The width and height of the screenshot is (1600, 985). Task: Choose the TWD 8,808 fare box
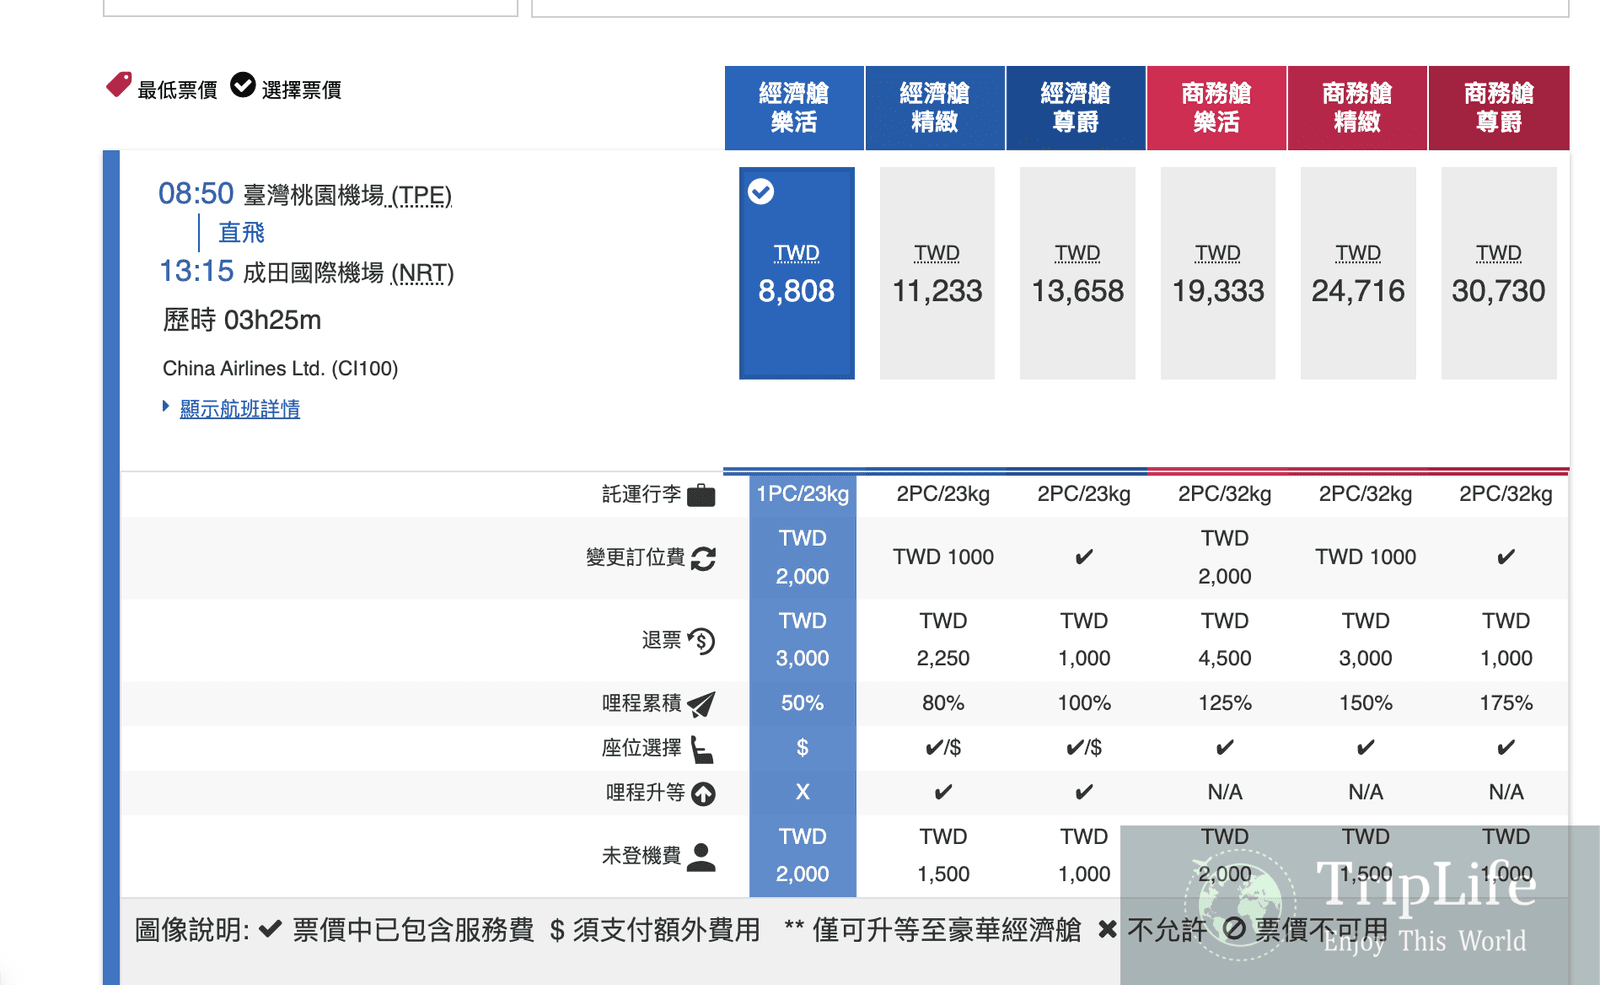797,273
